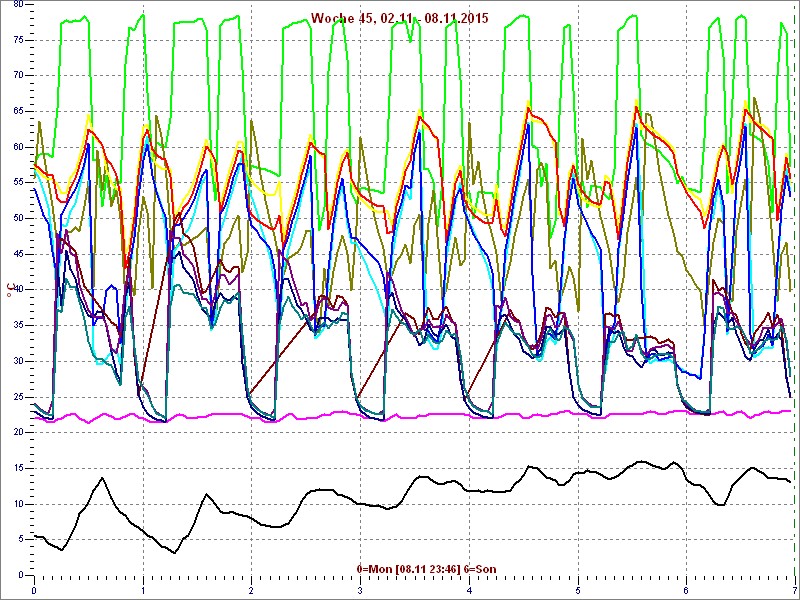Click the y-axis label 55
This screenshot has width=800, height=600.
[17, 183]
